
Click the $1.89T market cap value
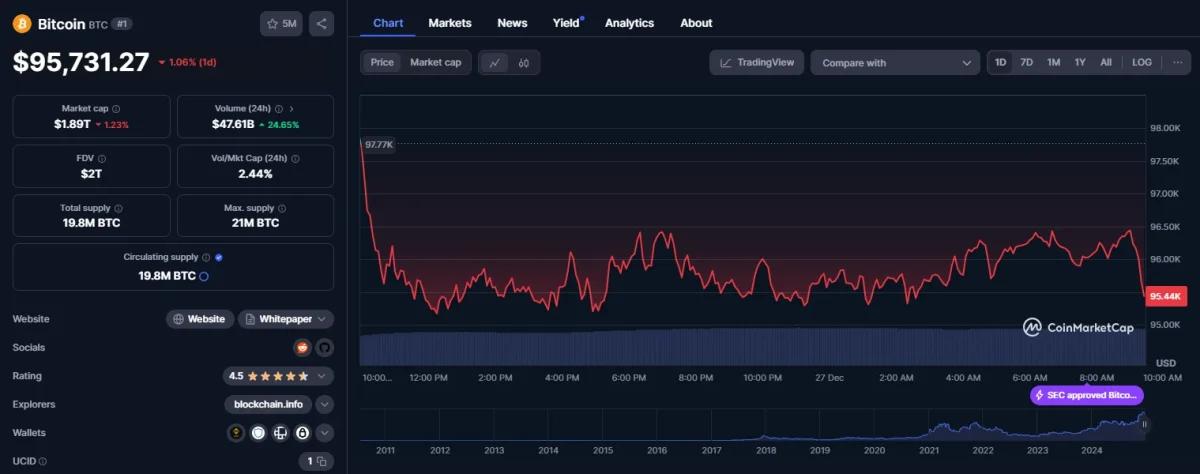click(x=72, y=125)
